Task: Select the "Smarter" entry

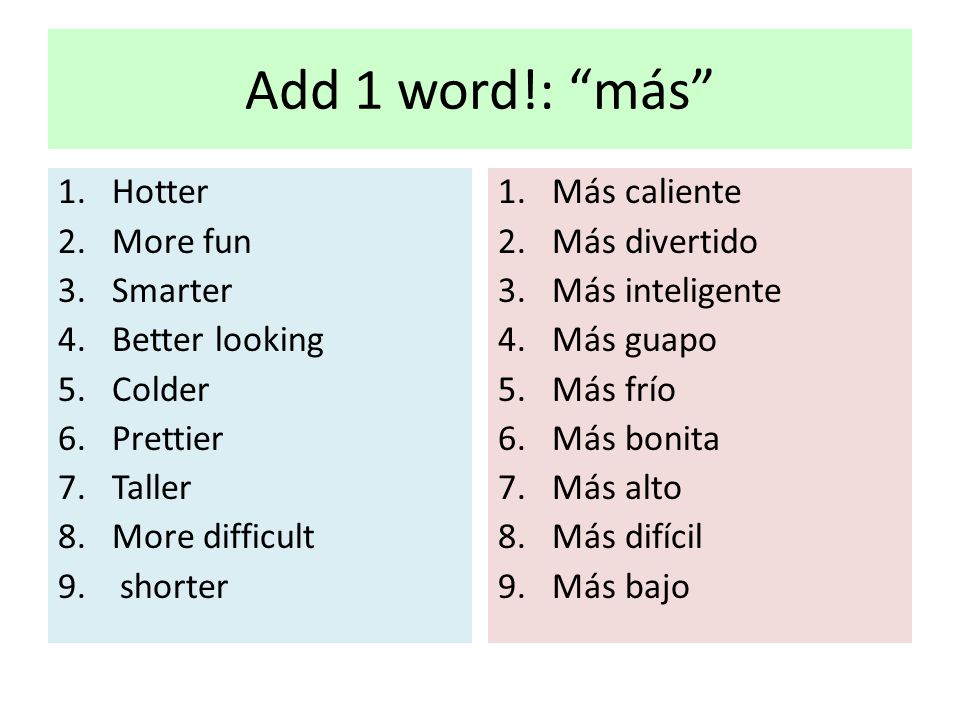Action: (x=172, y=291)
